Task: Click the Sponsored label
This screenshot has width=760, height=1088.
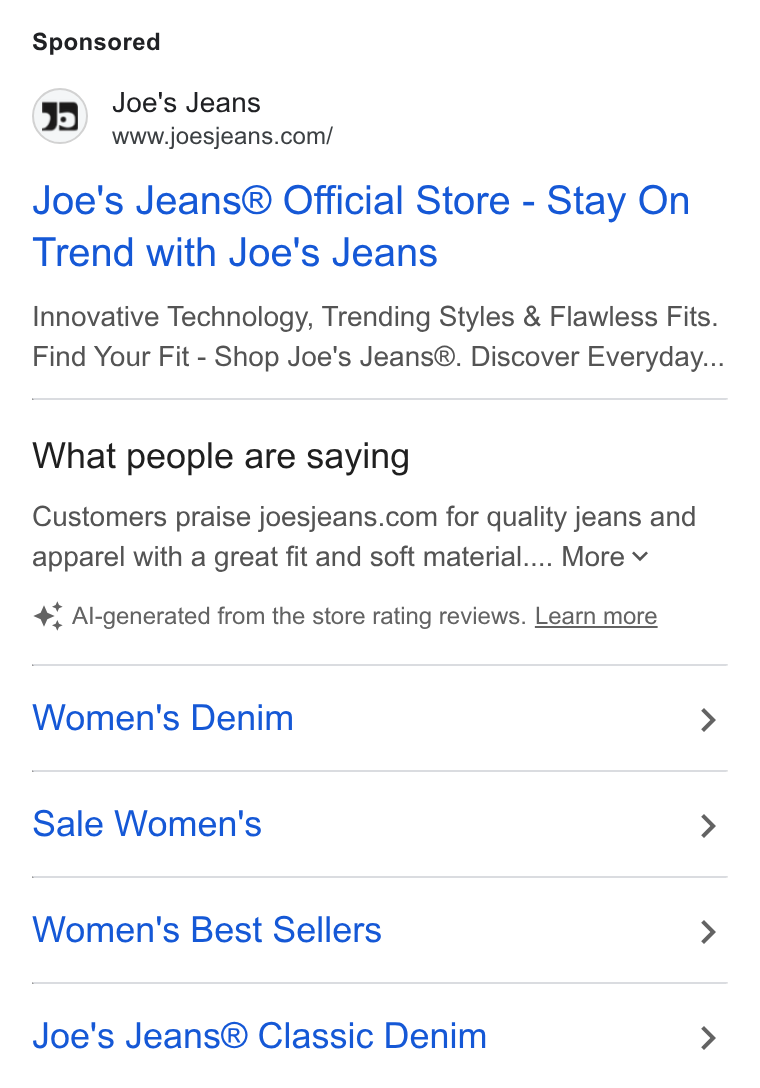Action: (96, 42)
